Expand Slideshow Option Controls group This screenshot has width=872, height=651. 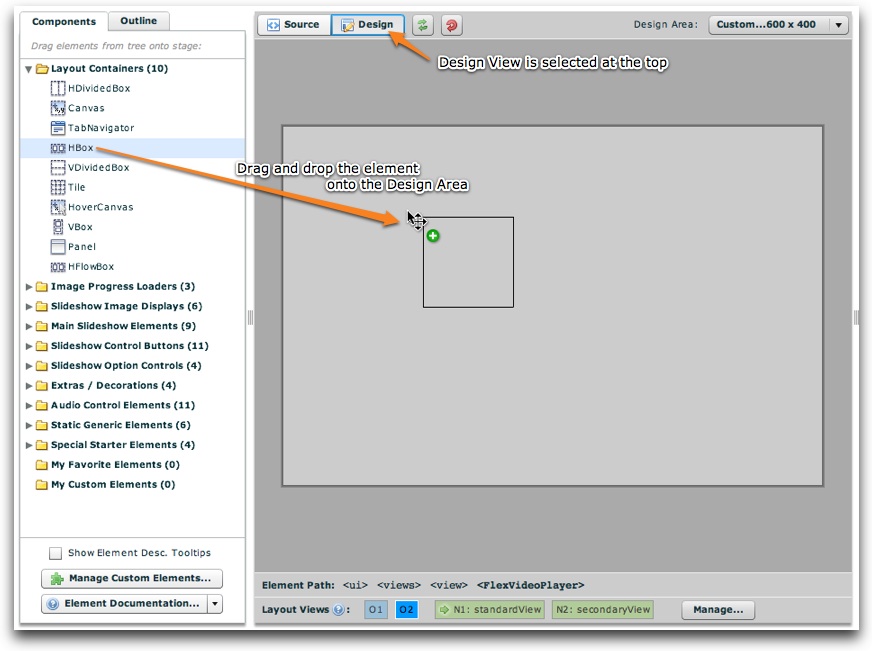click(x=29, y=366)
